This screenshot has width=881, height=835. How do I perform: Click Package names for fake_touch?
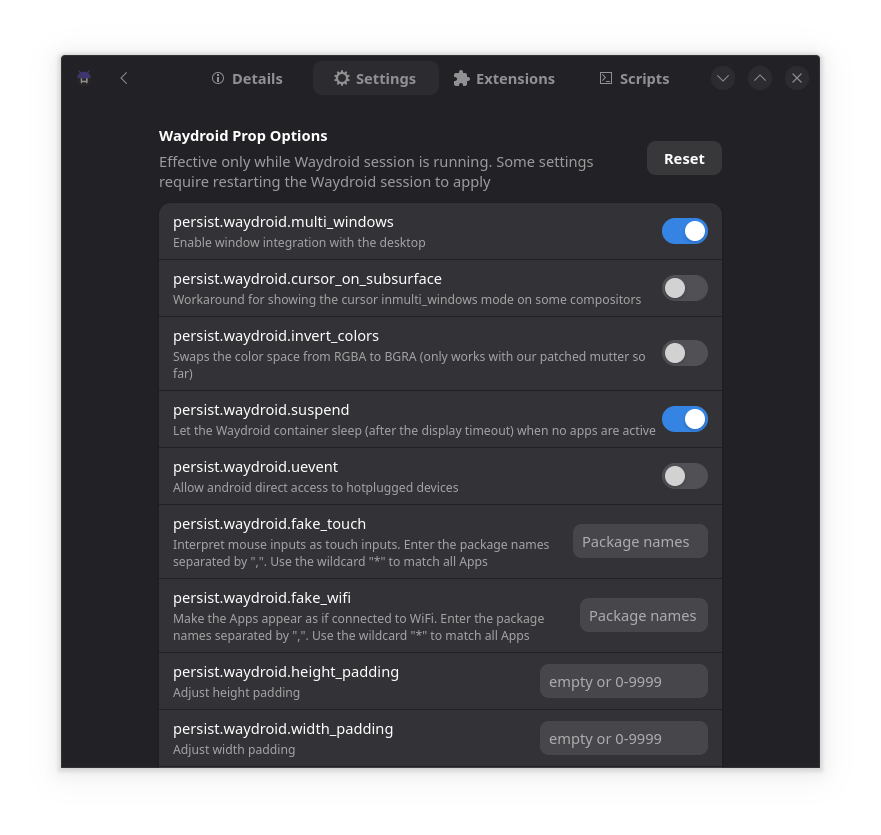(639, 541)
